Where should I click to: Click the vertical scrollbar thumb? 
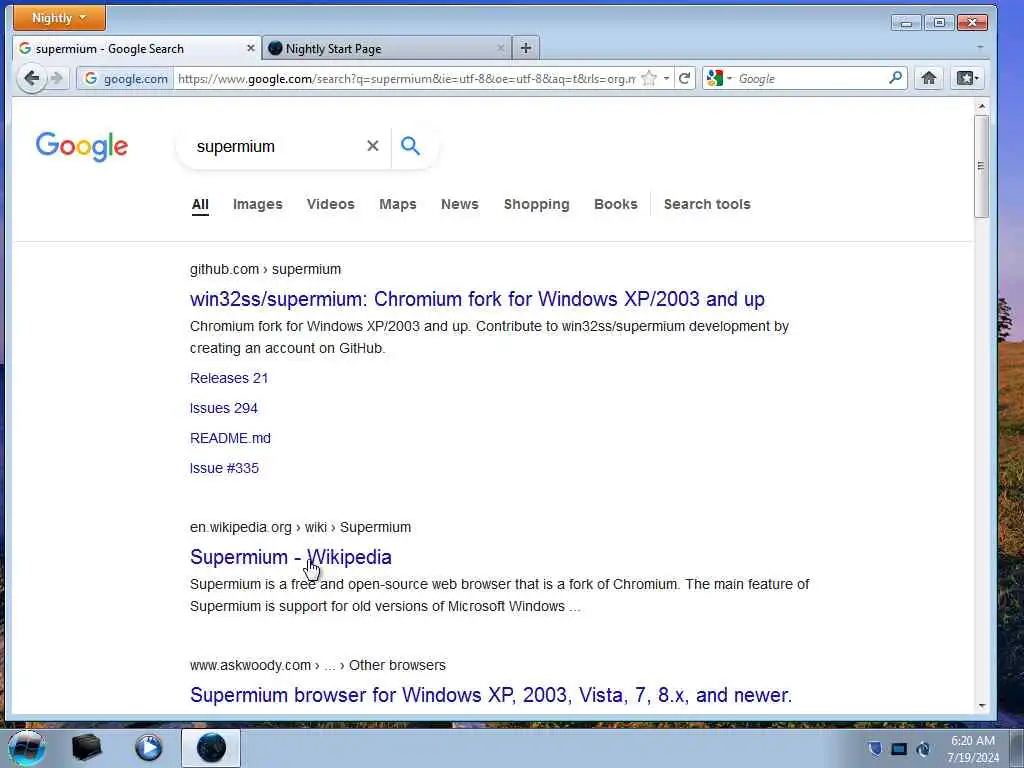[981, 166]
